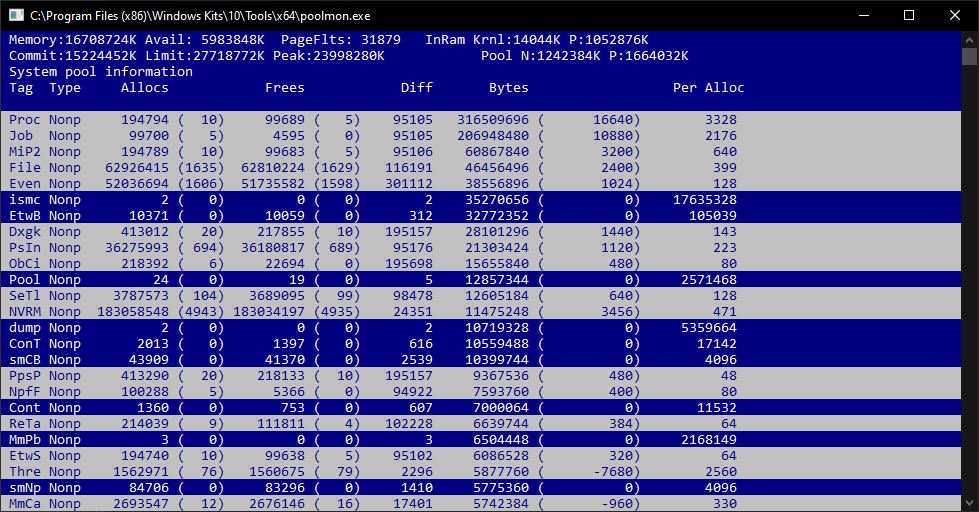Select the 'ObCi' tag row
This screenshot has height=512, width=979.
tap(481, 263)
